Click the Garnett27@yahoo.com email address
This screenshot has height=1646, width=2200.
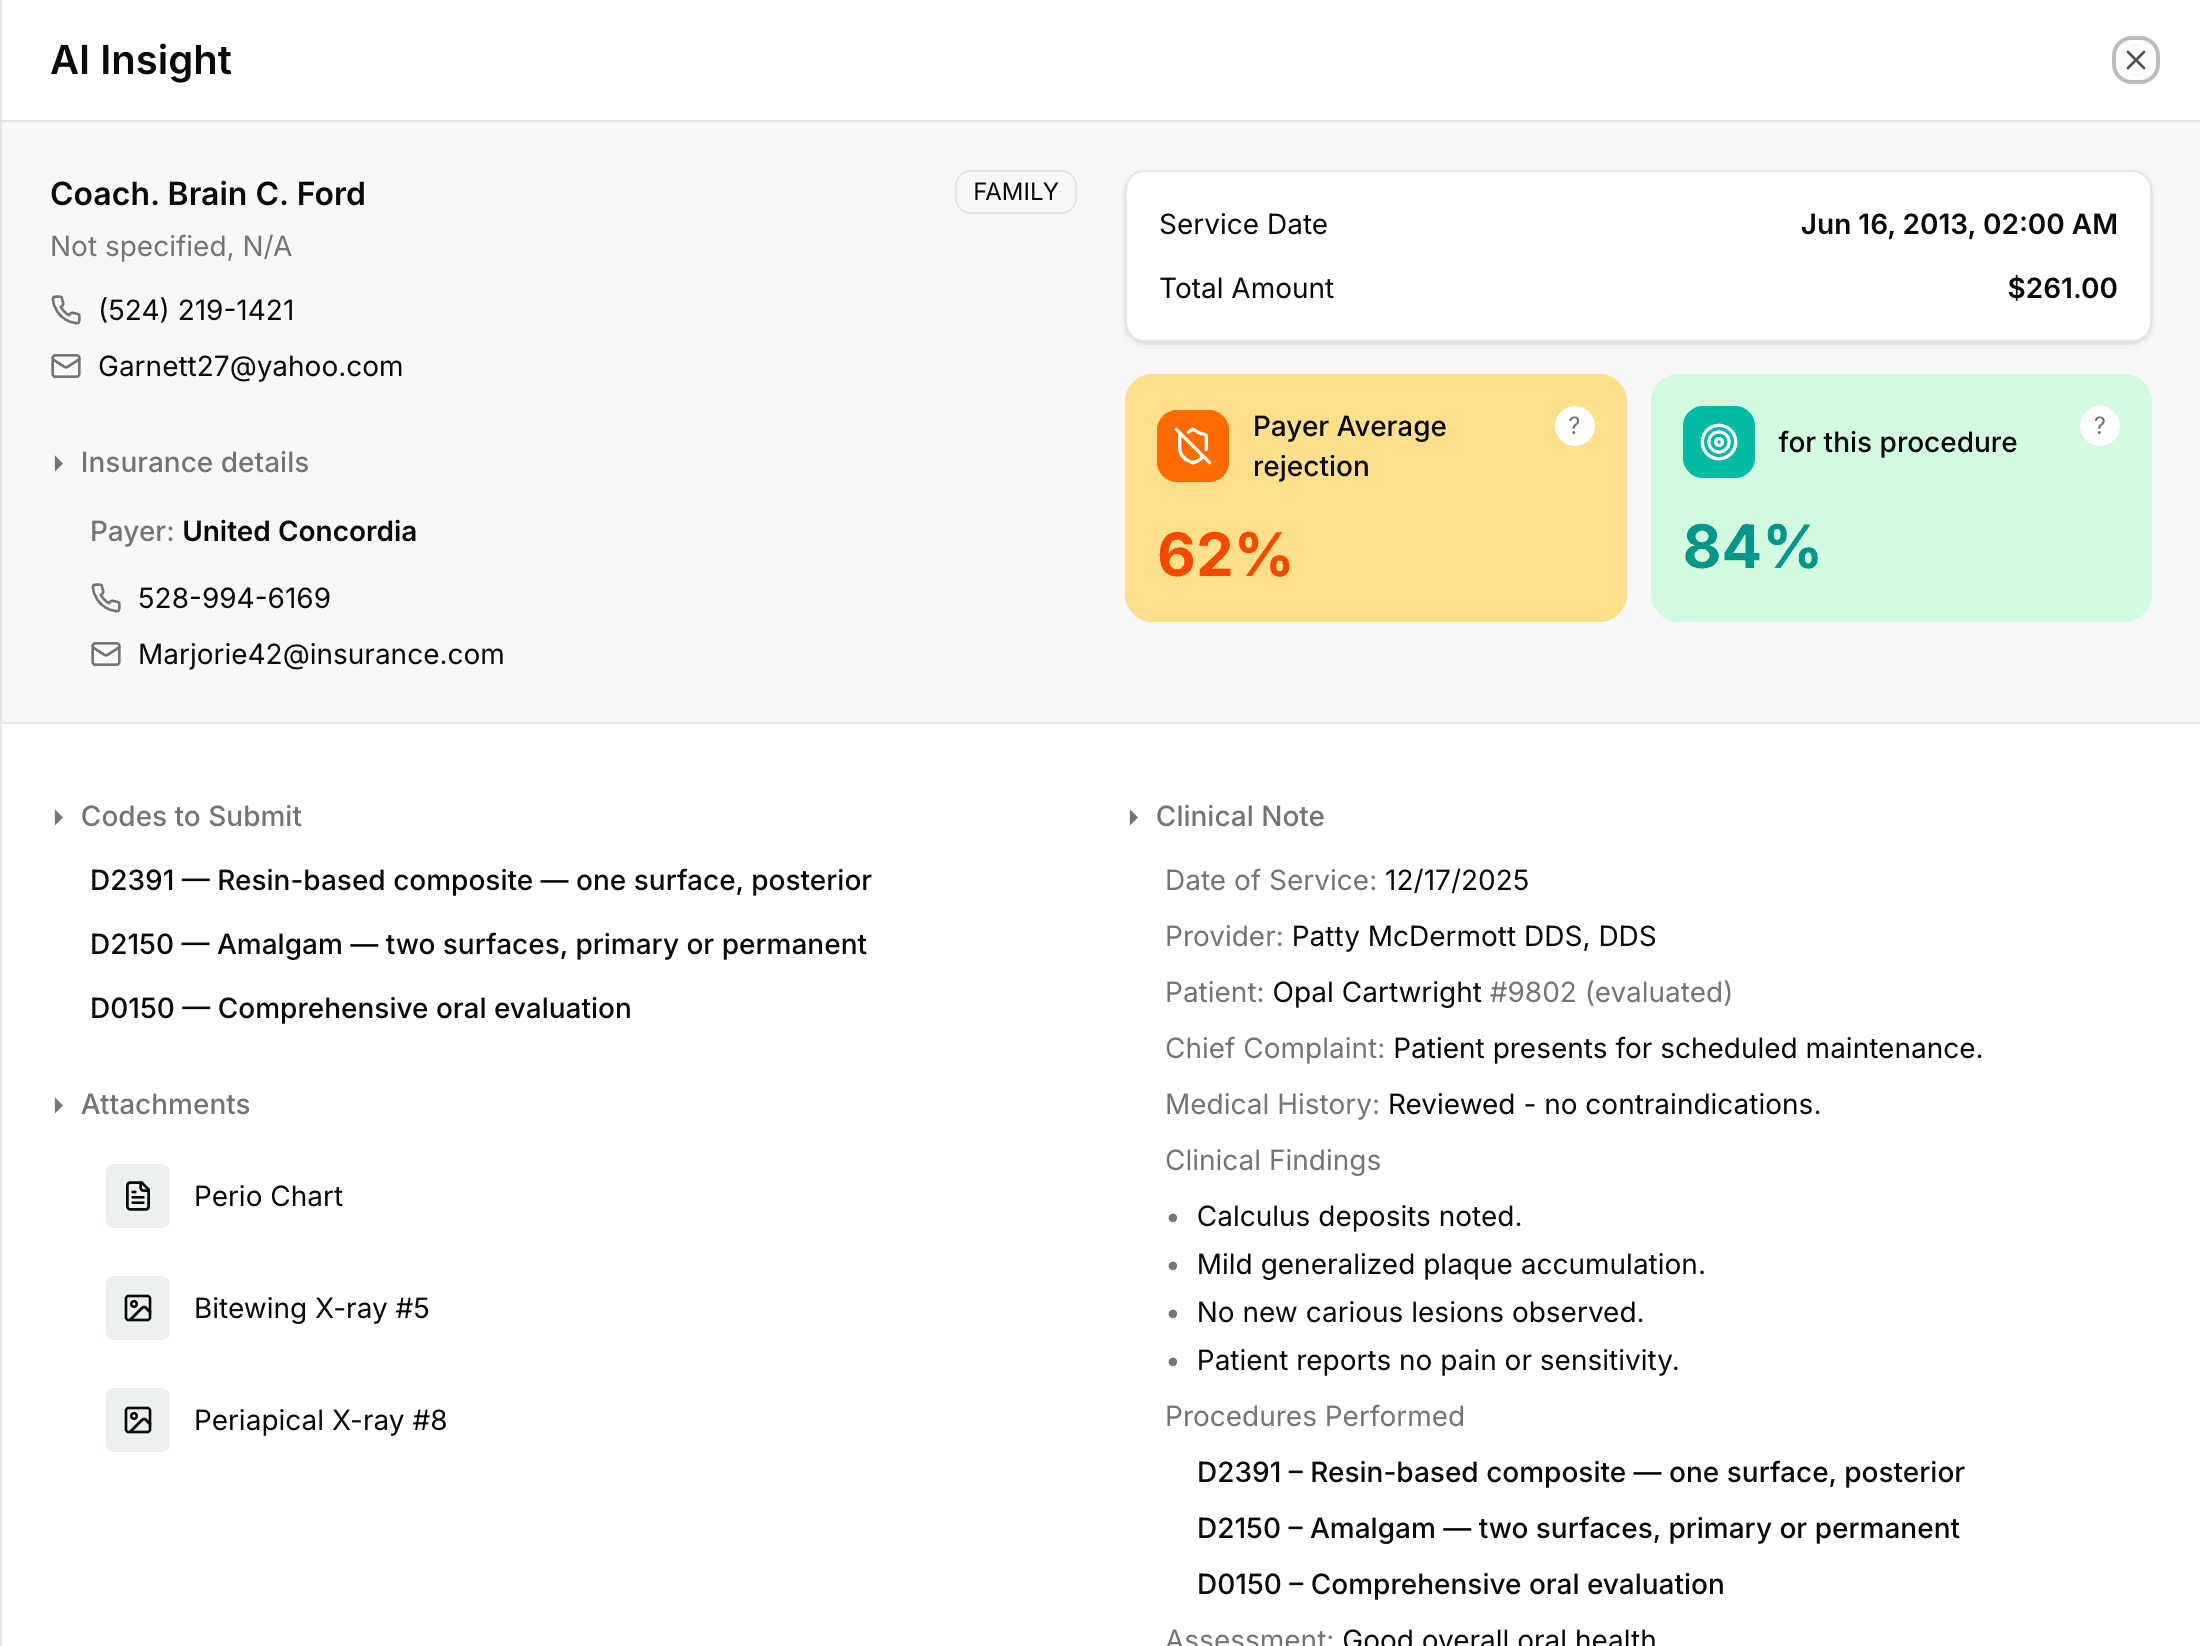point(250,366)
